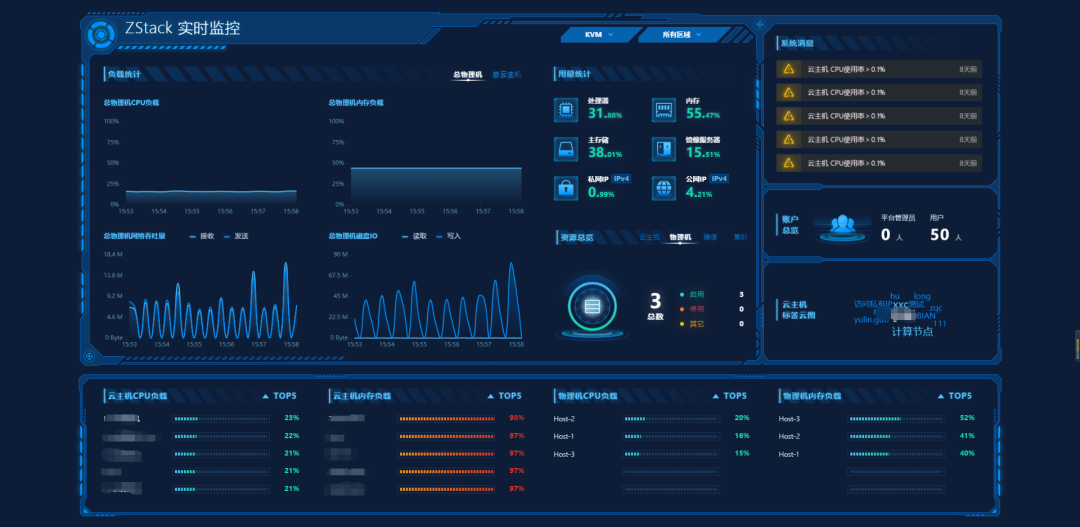The image size is (1080, 527).
Task: Click the 'hu' tag in tag cloud
Action: coord(895,296)
